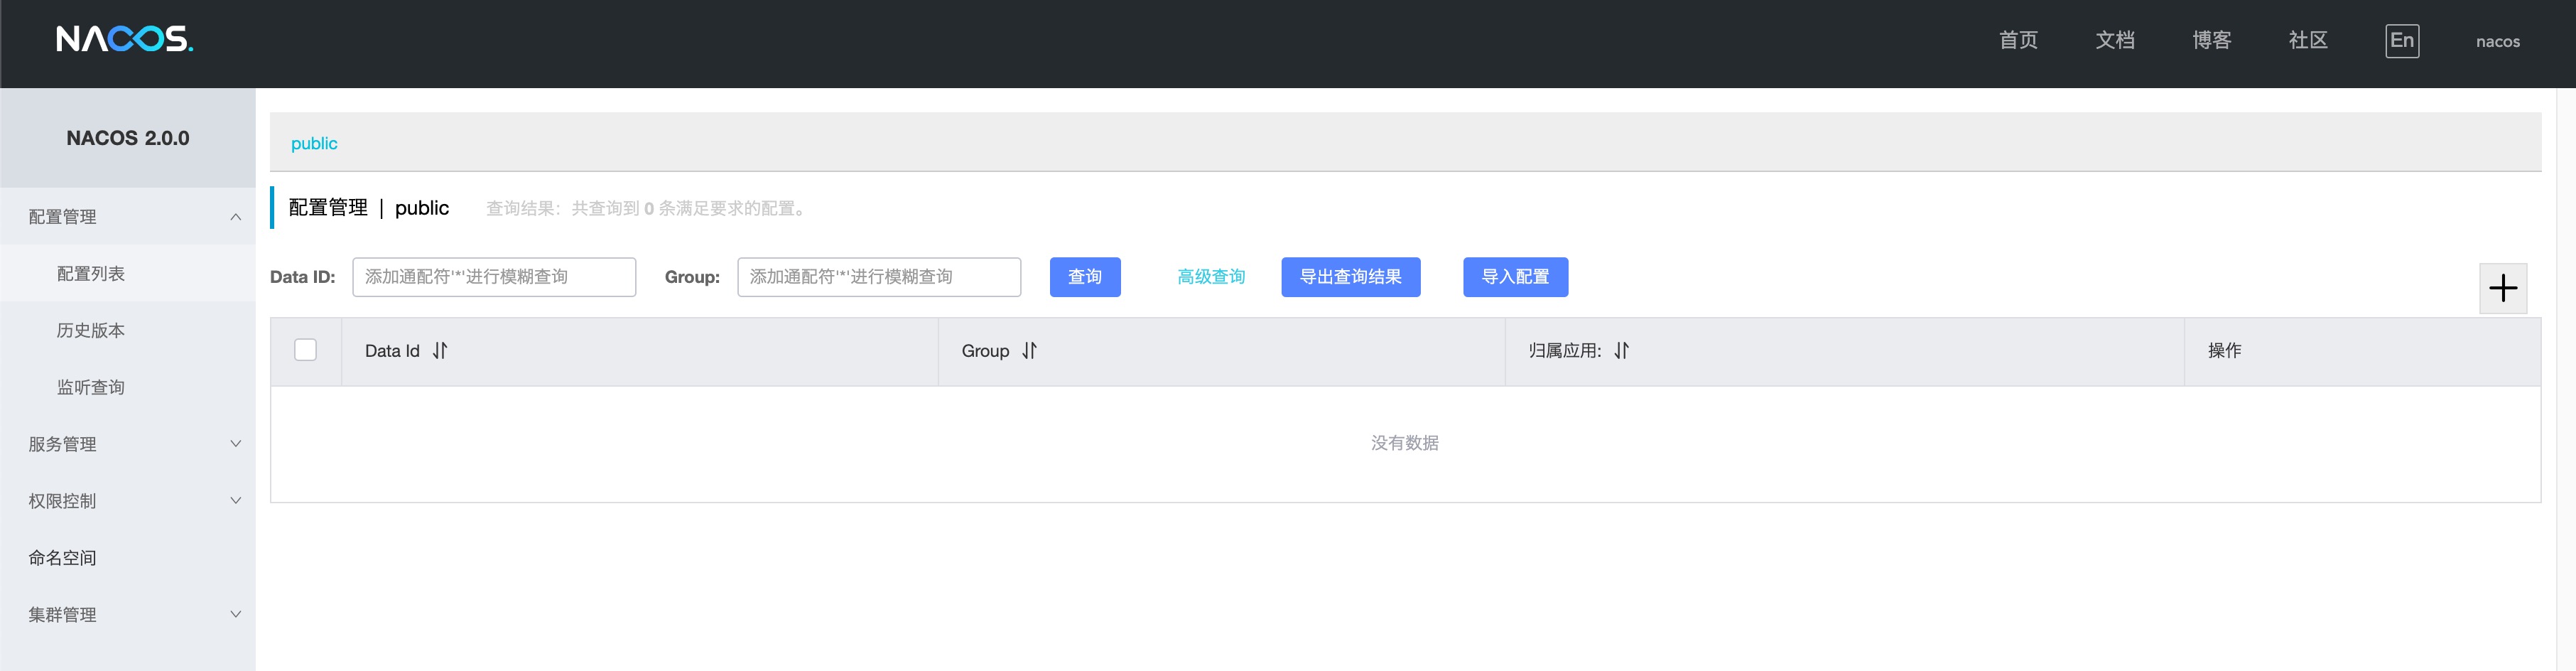
Task: Open 命名空间 in the sidebar
Action: (62, 558)
